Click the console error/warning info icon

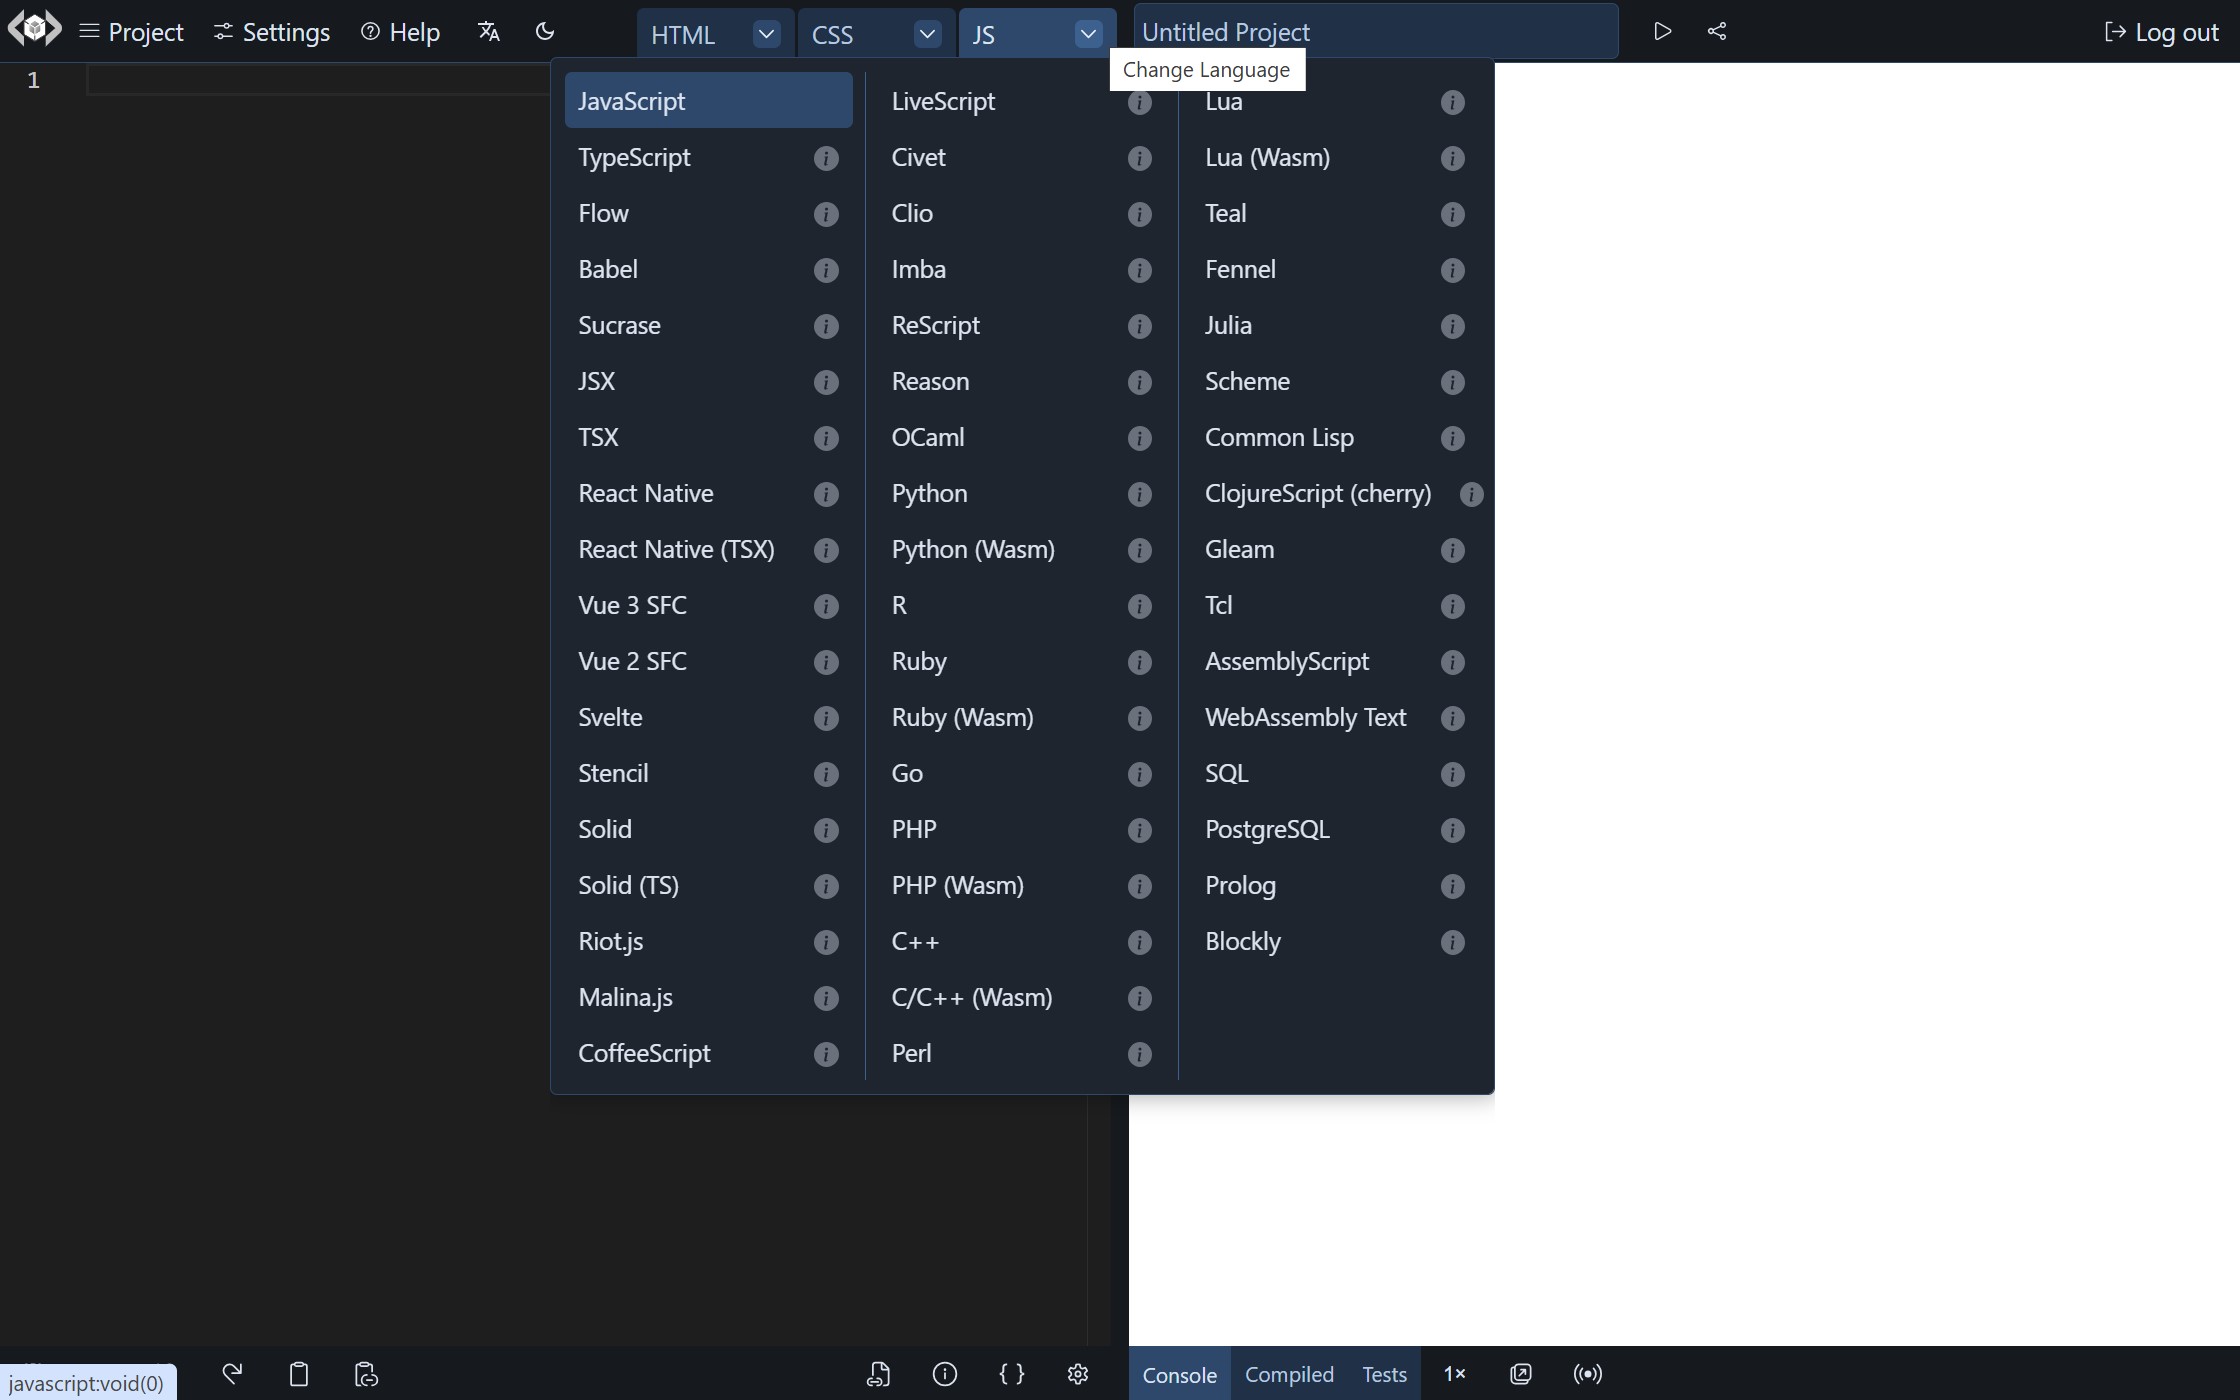943,1374
